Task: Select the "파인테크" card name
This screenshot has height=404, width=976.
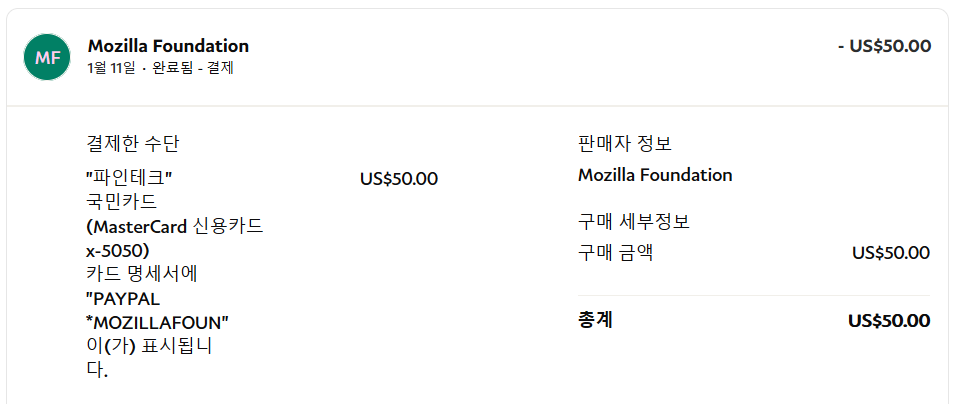Action: pos(128,178)
